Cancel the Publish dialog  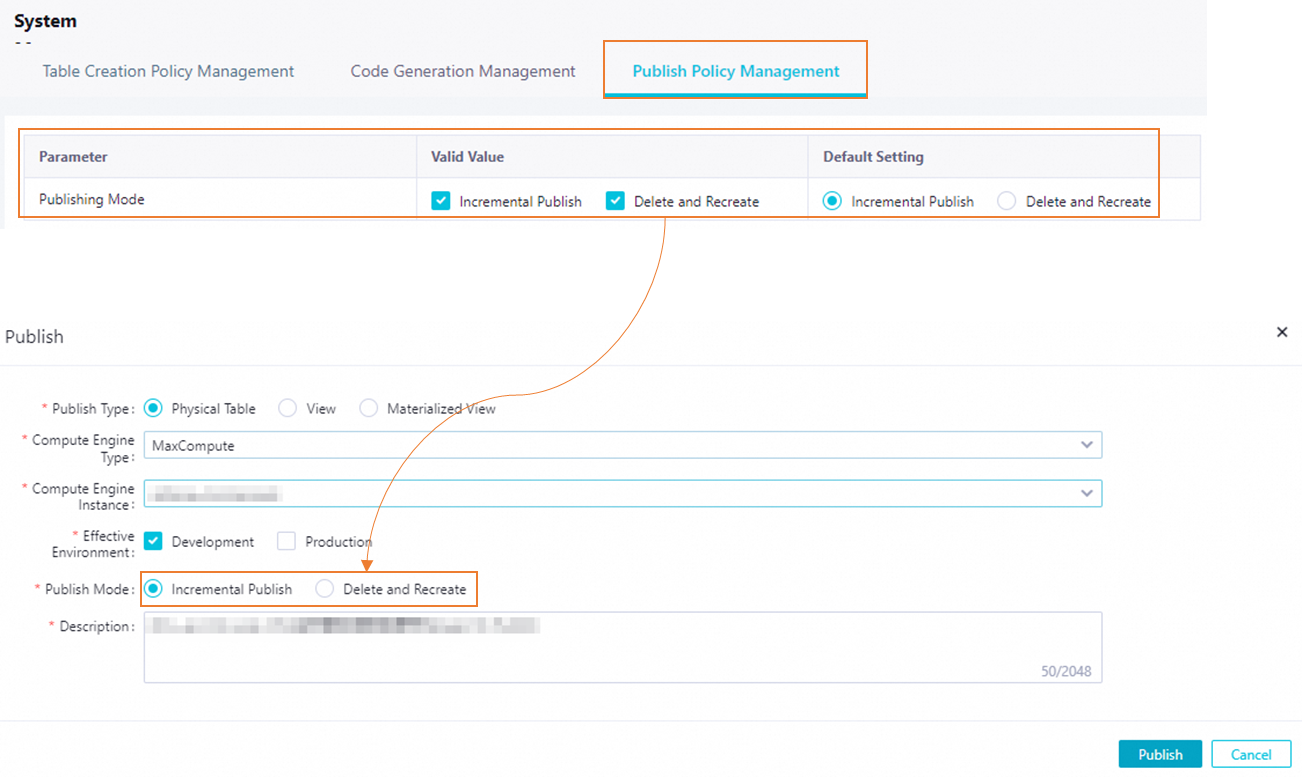pyautogui.click(x=1251, y=754)
